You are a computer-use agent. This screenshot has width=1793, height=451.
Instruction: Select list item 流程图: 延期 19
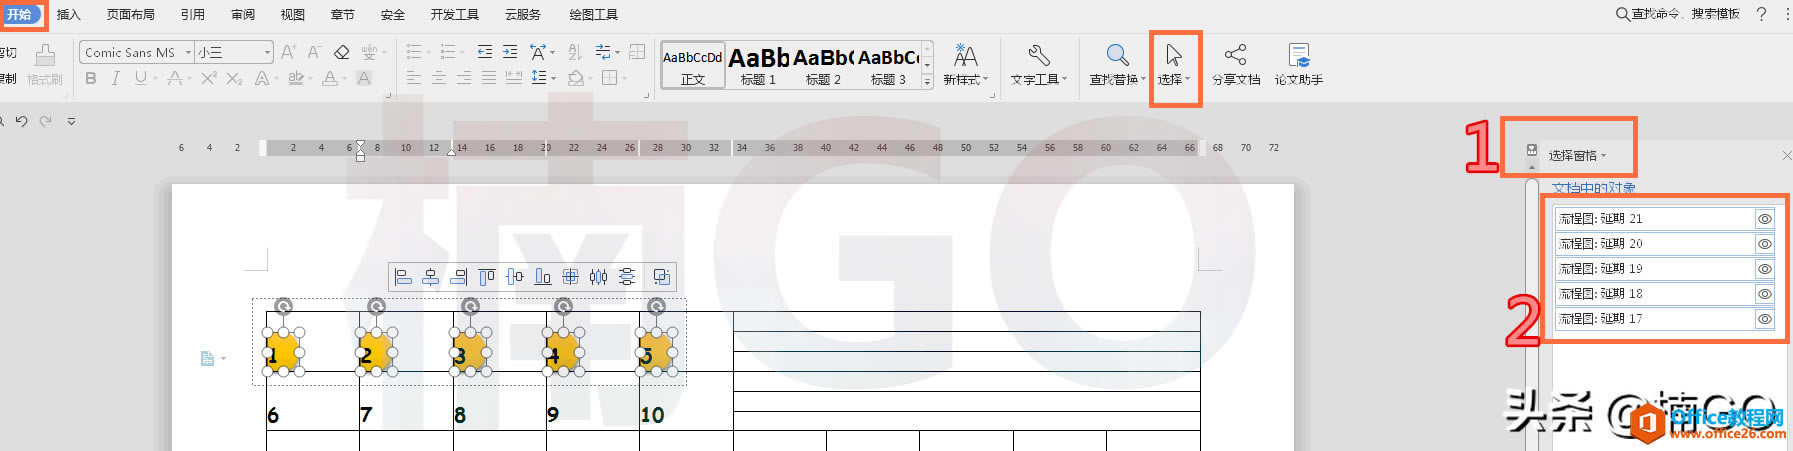(1654, 268)
